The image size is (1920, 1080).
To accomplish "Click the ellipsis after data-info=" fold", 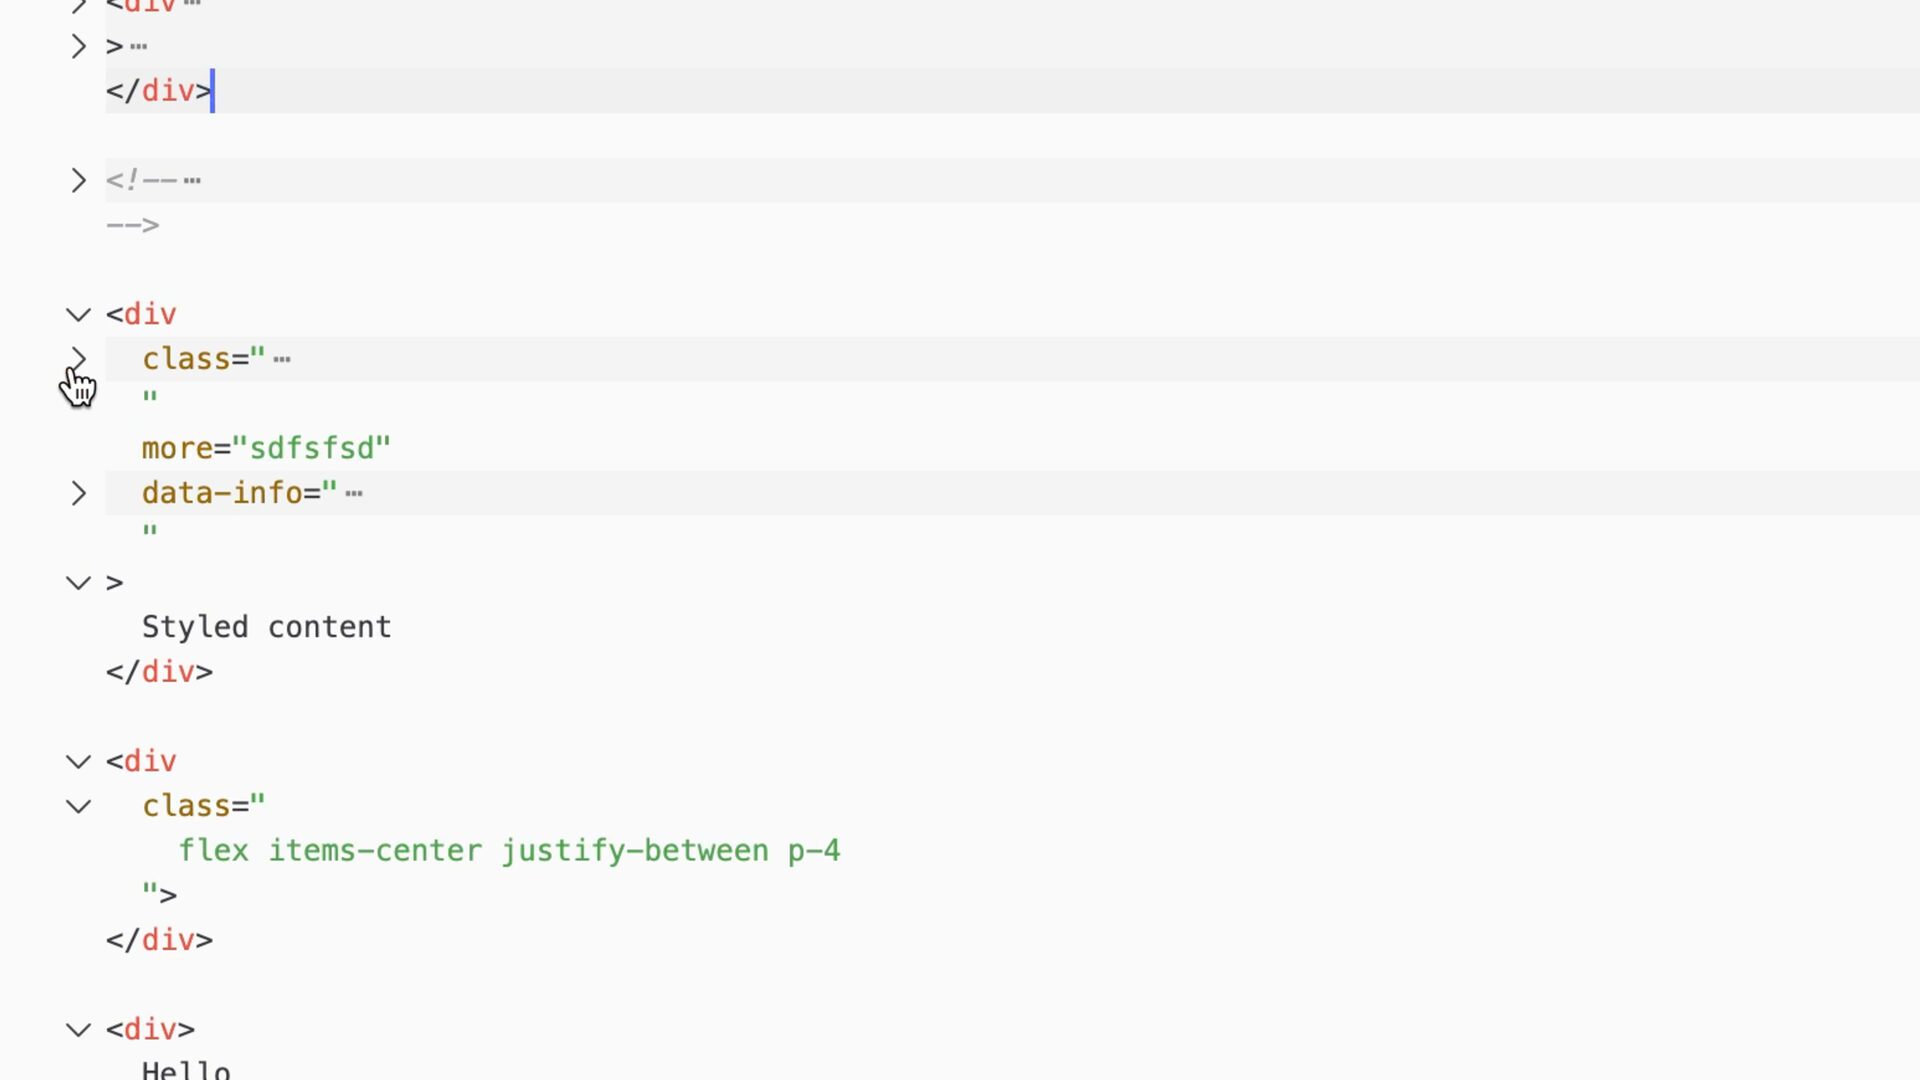I will pos(354,493).
